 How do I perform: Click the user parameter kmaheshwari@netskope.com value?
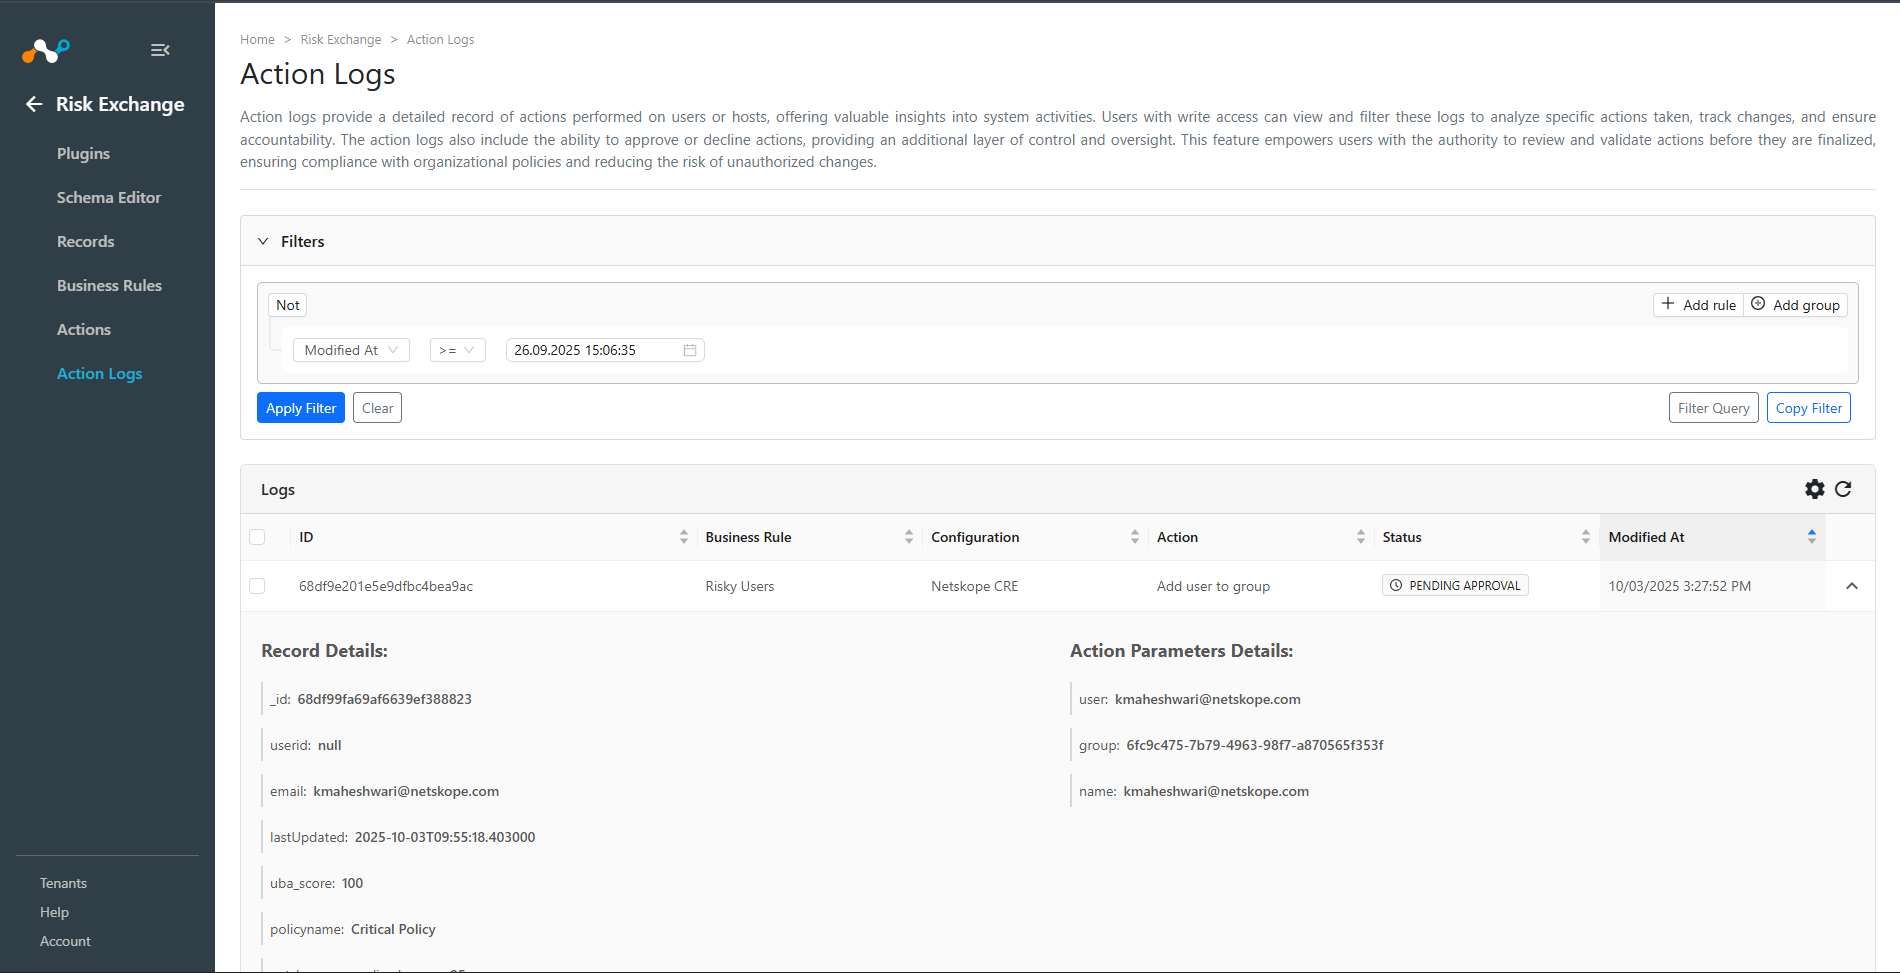[1208, 699]
